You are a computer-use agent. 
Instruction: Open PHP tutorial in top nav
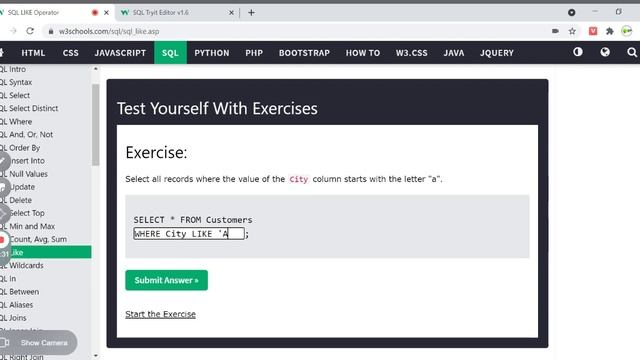pos(254,53)
